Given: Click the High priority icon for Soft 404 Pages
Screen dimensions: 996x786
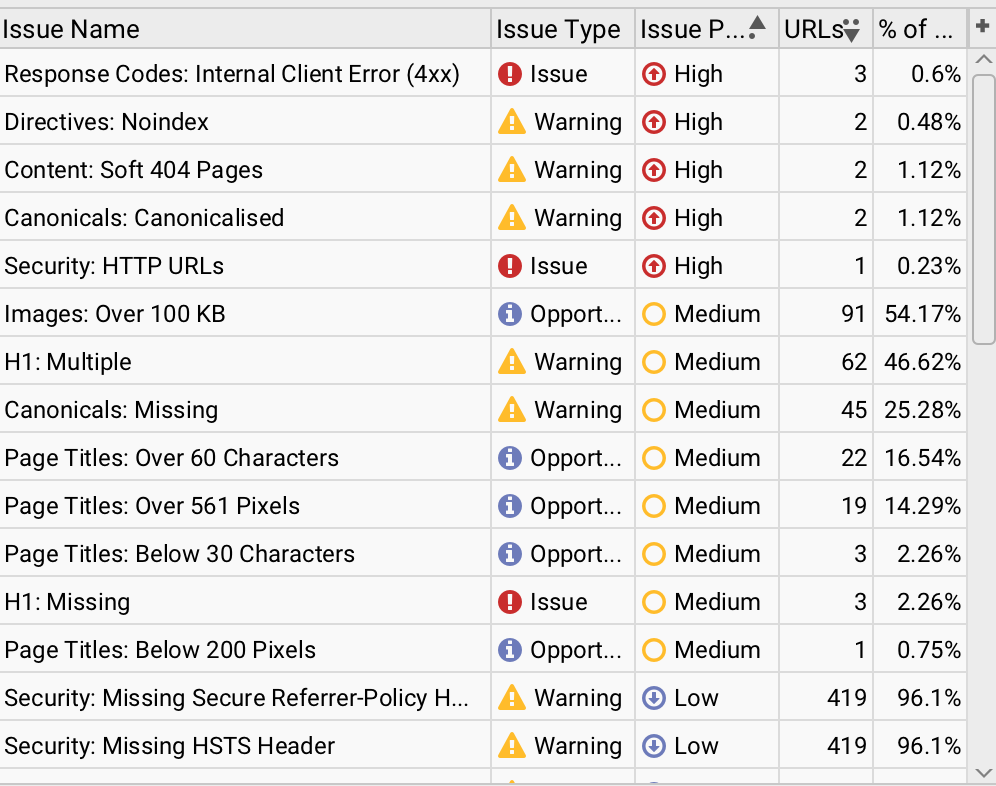Looking at the screenshot, I should coord(654,170).
